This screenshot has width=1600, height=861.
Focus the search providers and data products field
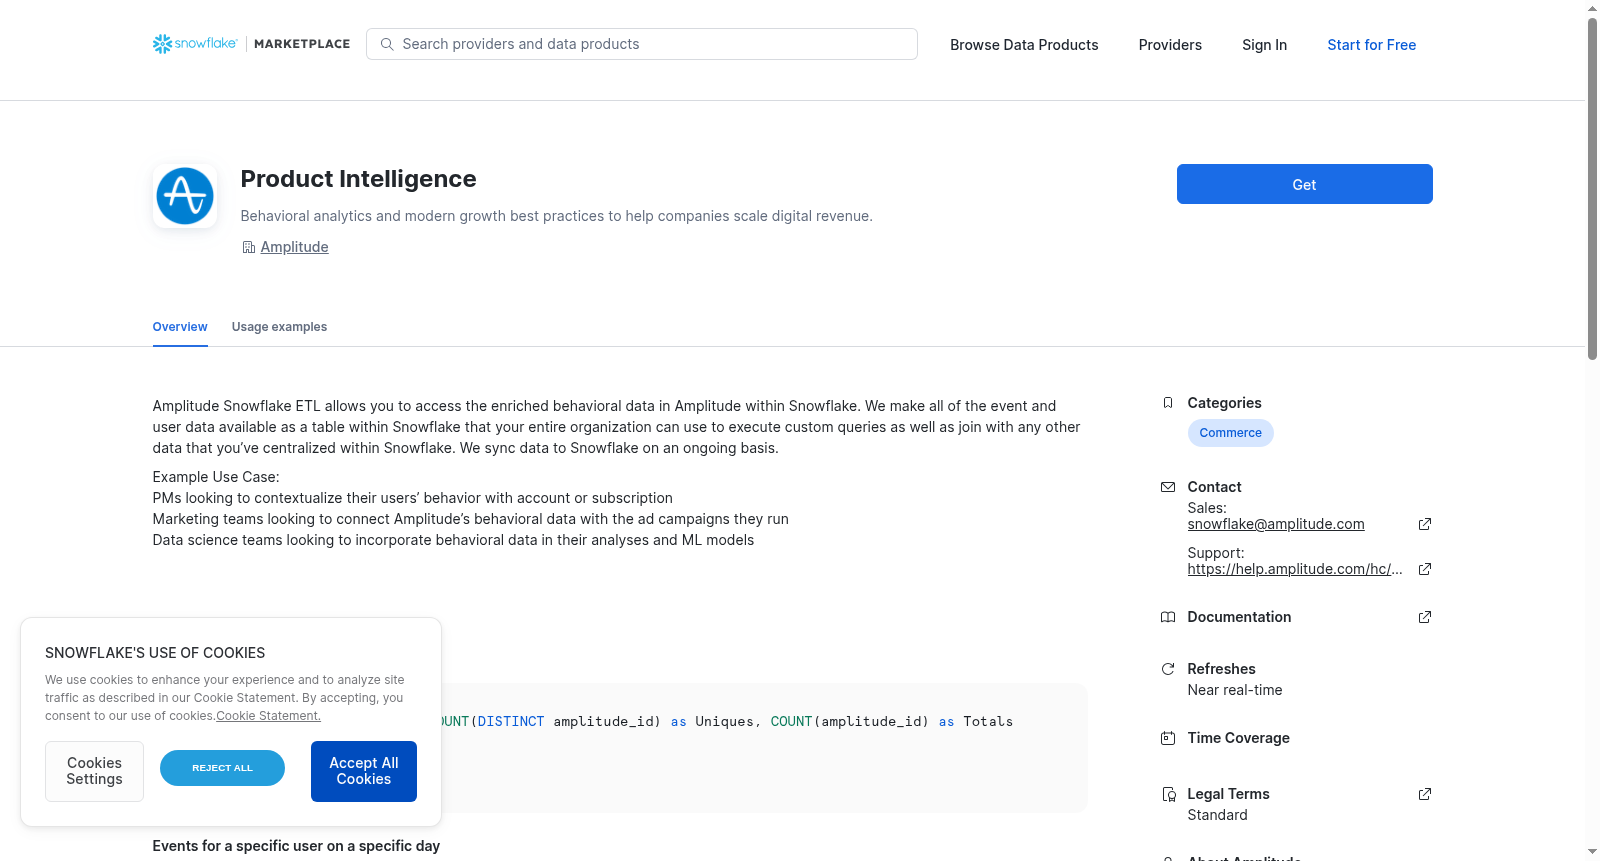point(642,44)
